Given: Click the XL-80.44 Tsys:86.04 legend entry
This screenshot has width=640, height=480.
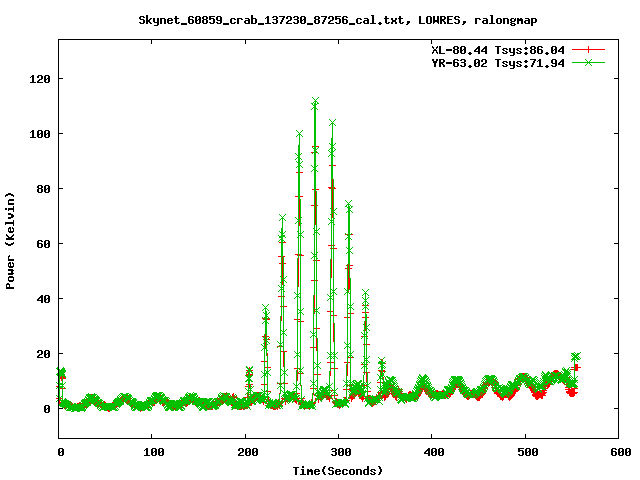Looking at the screenshot, I should point(498,50).
